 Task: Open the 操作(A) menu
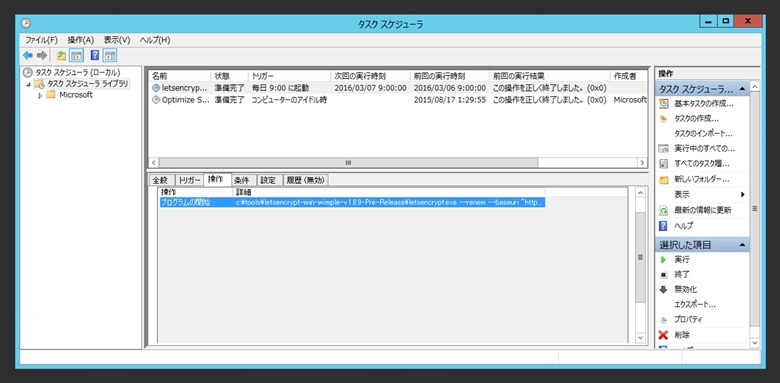[x=81, y=40]
